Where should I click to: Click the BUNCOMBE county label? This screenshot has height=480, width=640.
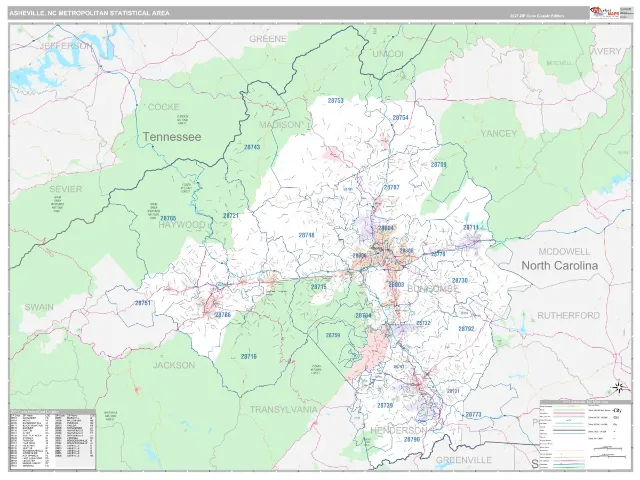(433, 289)
